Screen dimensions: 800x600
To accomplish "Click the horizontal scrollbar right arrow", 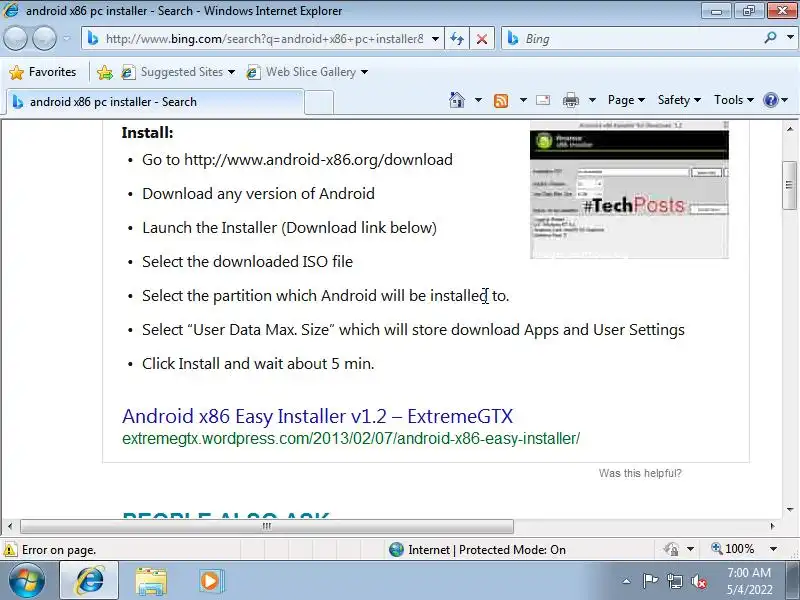I will 773,526.
